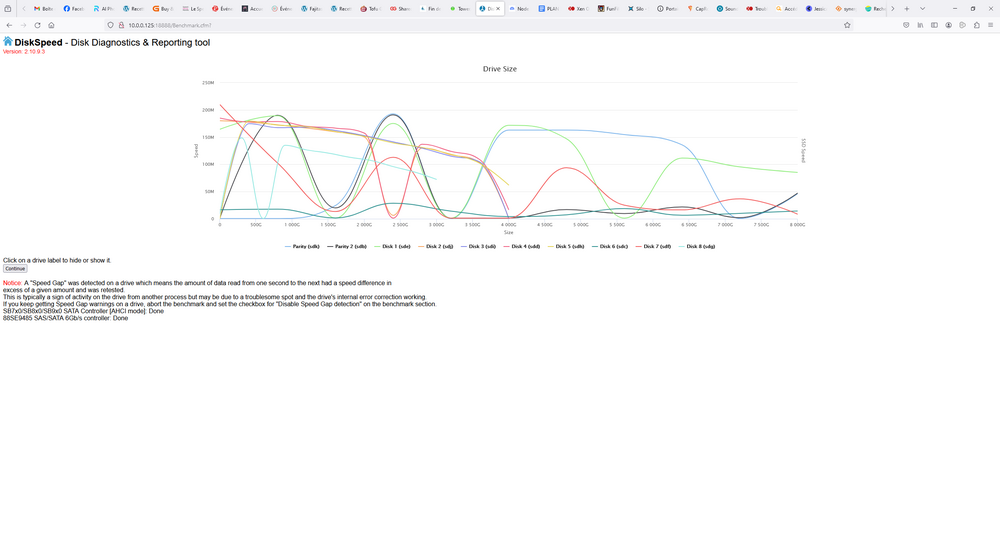Screen dimensions: 1000x550
Task: Toggle the sidebar icon in toolbar
Action: (934, 26)
